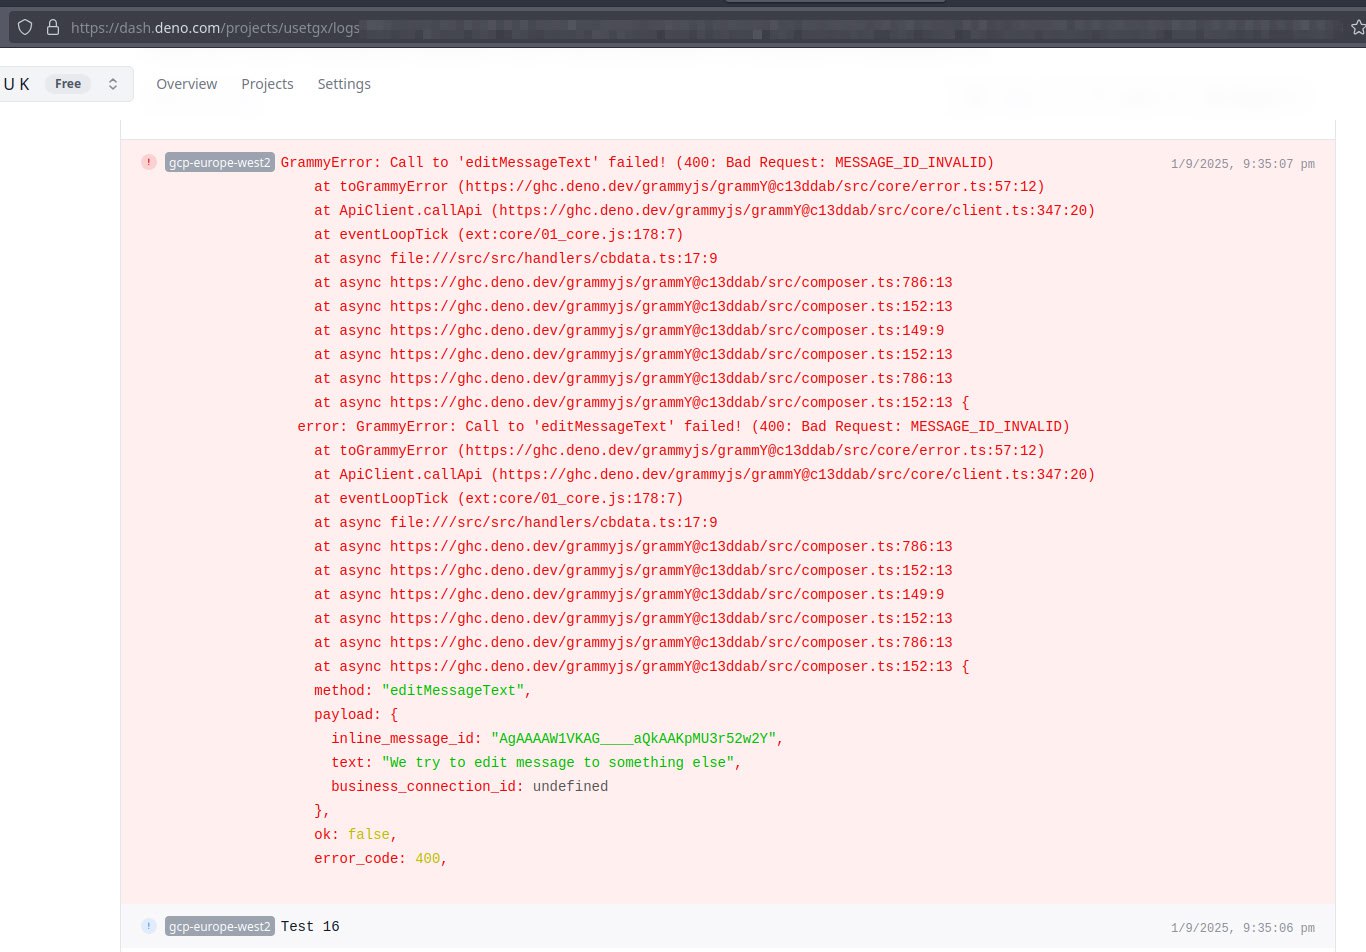Click the "We try to edit message" text value
Viewport: 1366px width, 952px height.
559,762
